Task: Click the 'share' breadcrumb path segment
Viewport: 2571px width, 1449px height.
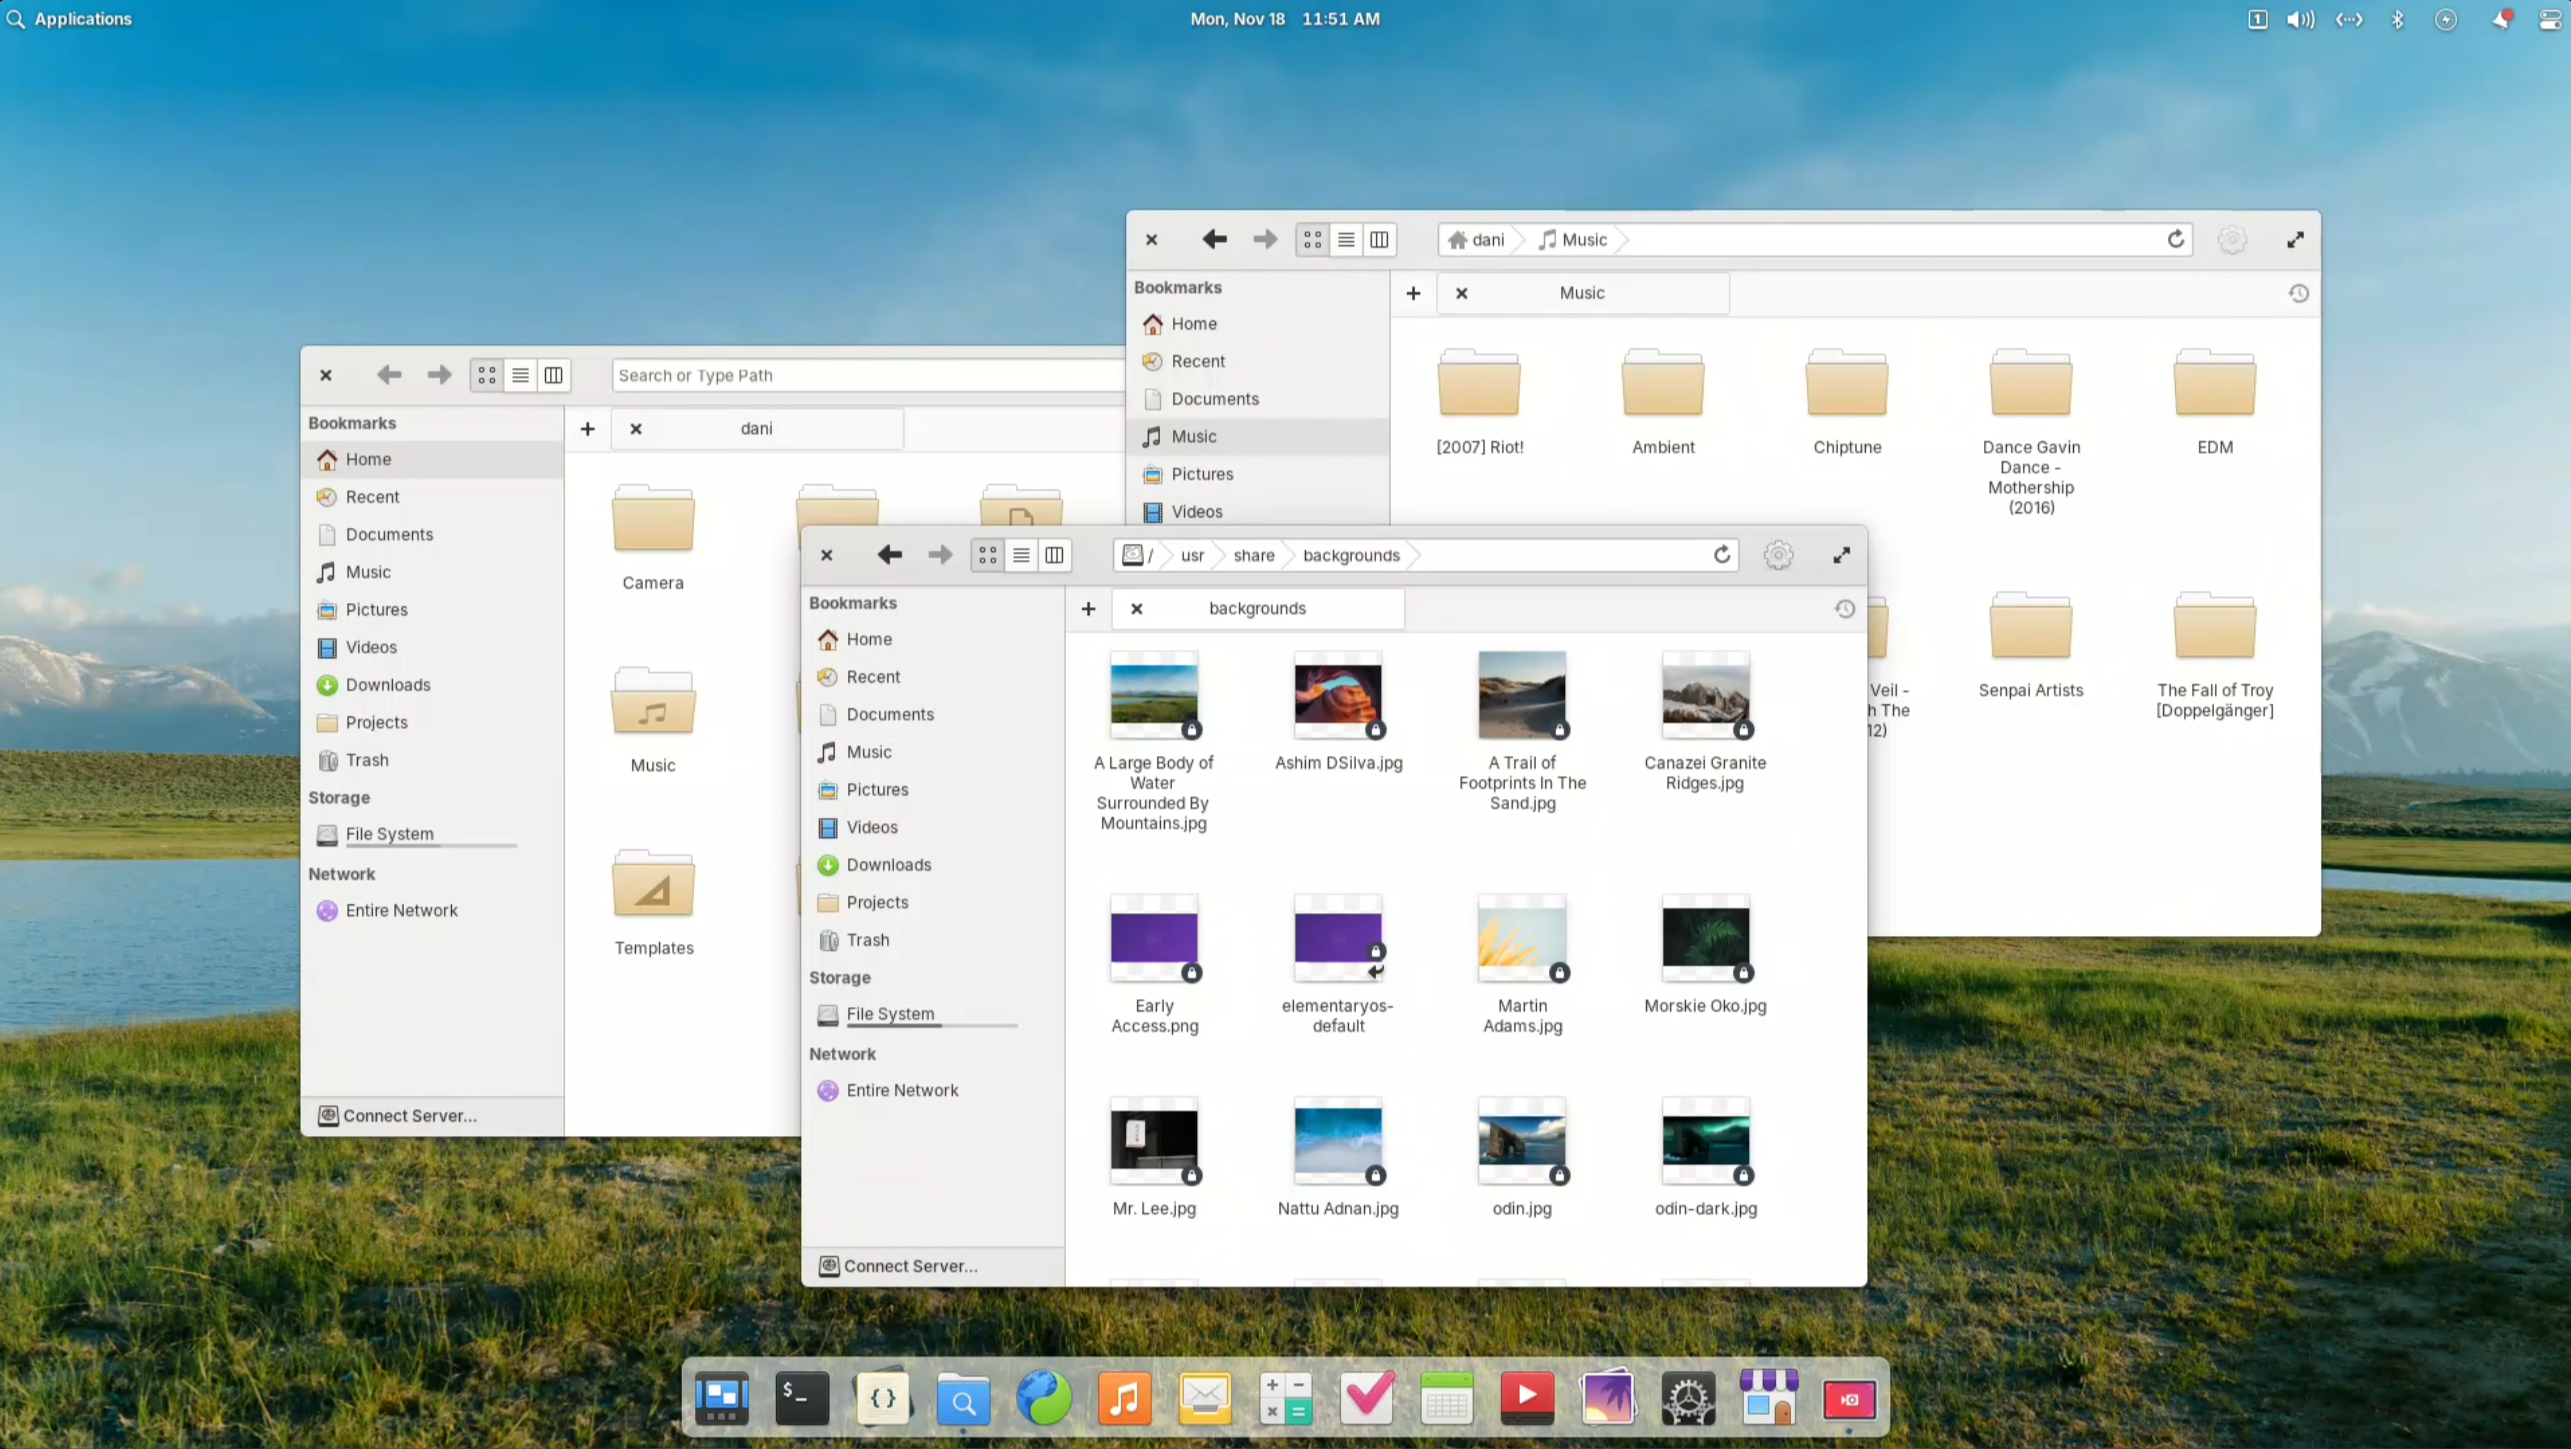Action: [1253, 555]
